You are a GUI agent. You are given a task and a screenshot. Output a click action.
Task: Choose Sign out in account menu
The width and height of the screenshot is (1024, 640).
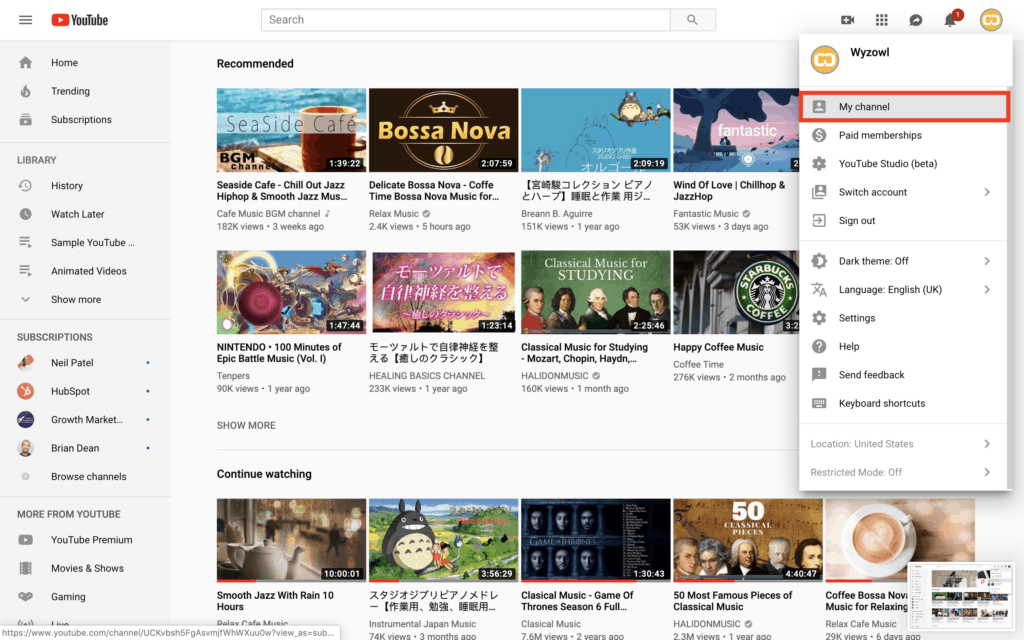click(x=904, y=221)
